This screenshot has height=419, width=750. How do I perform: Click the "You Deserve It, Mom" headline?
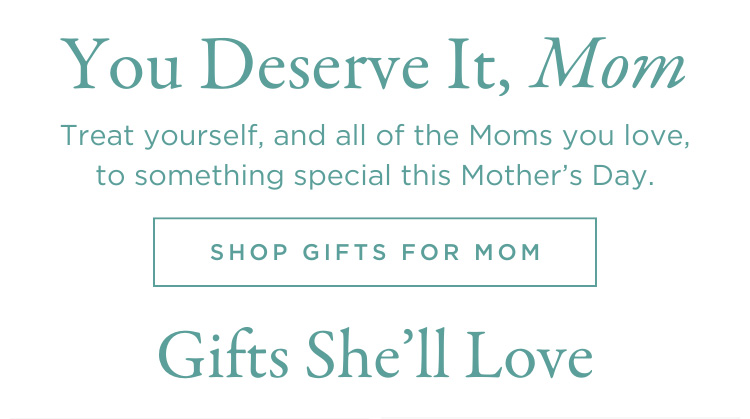tap(373, 65)
